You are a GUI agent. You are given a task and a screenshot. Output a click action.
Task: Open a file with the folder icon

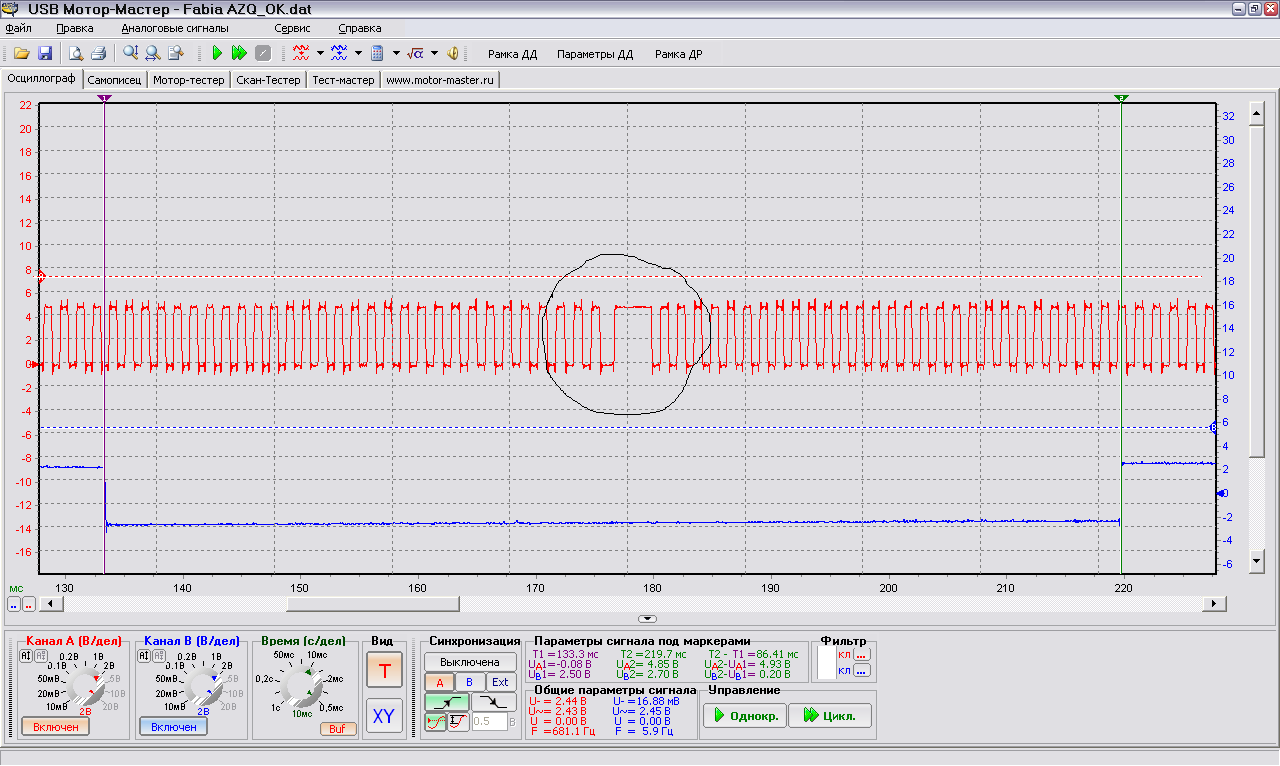(21, 54)
